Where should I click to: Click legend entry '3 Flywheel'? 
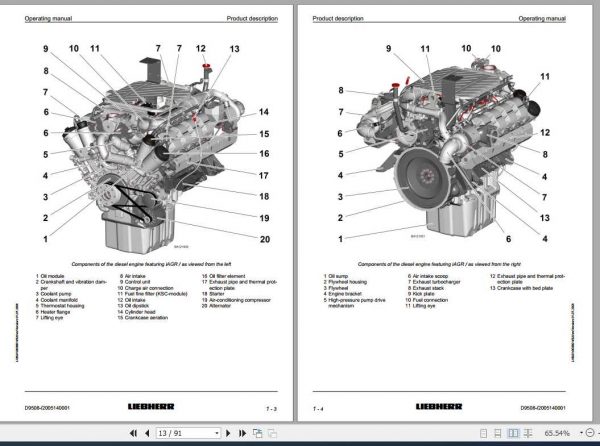click(x=336, y=288)
